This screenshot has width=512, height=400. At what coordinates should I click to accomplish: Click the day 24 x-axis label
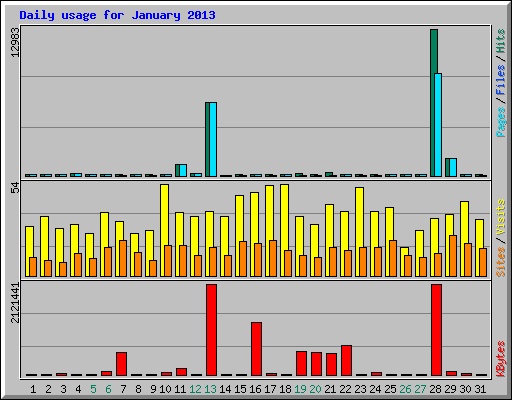375,389
